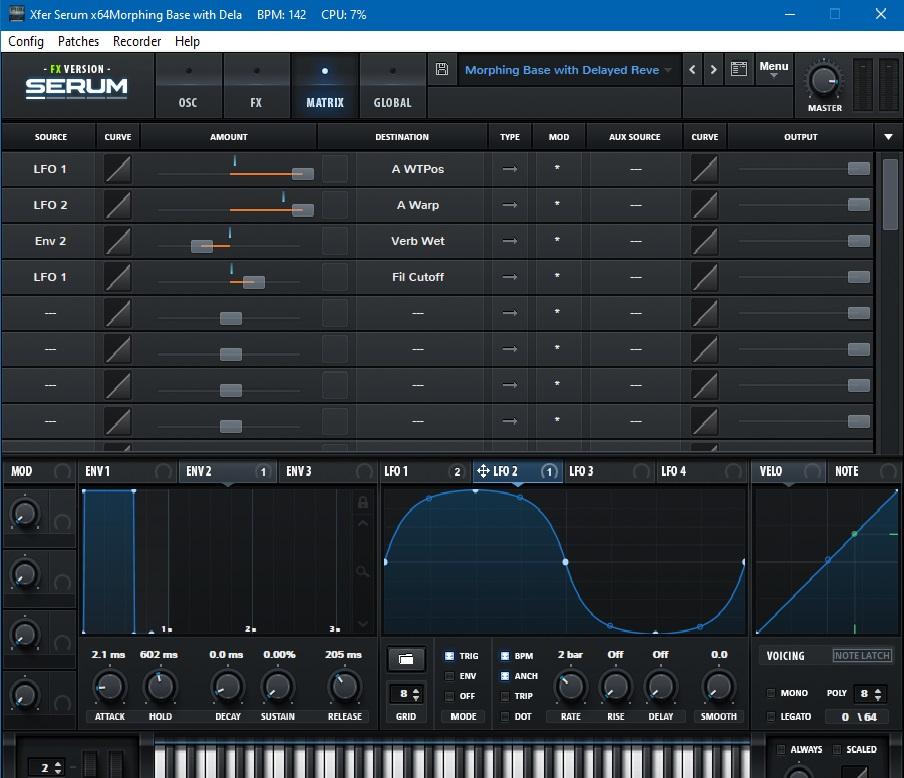Open the Config menu
904x778 pixels.
[26, 42]
